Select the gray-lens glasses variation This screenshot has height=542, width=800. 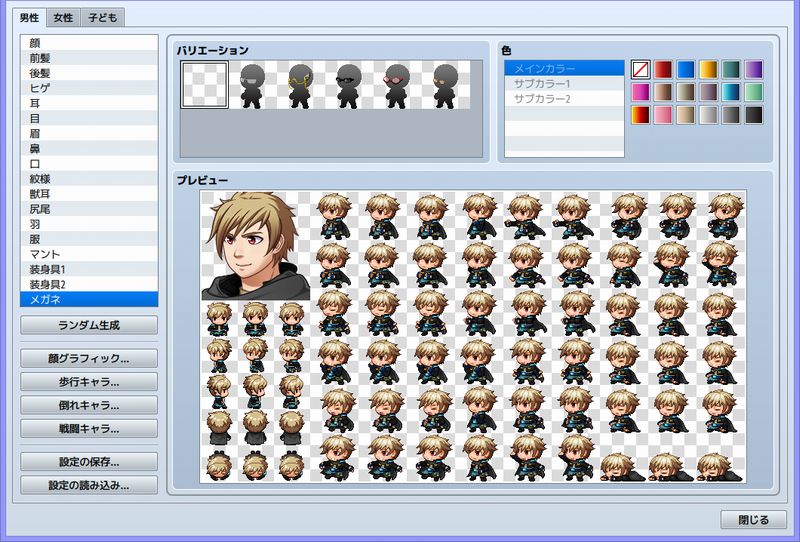253,85
